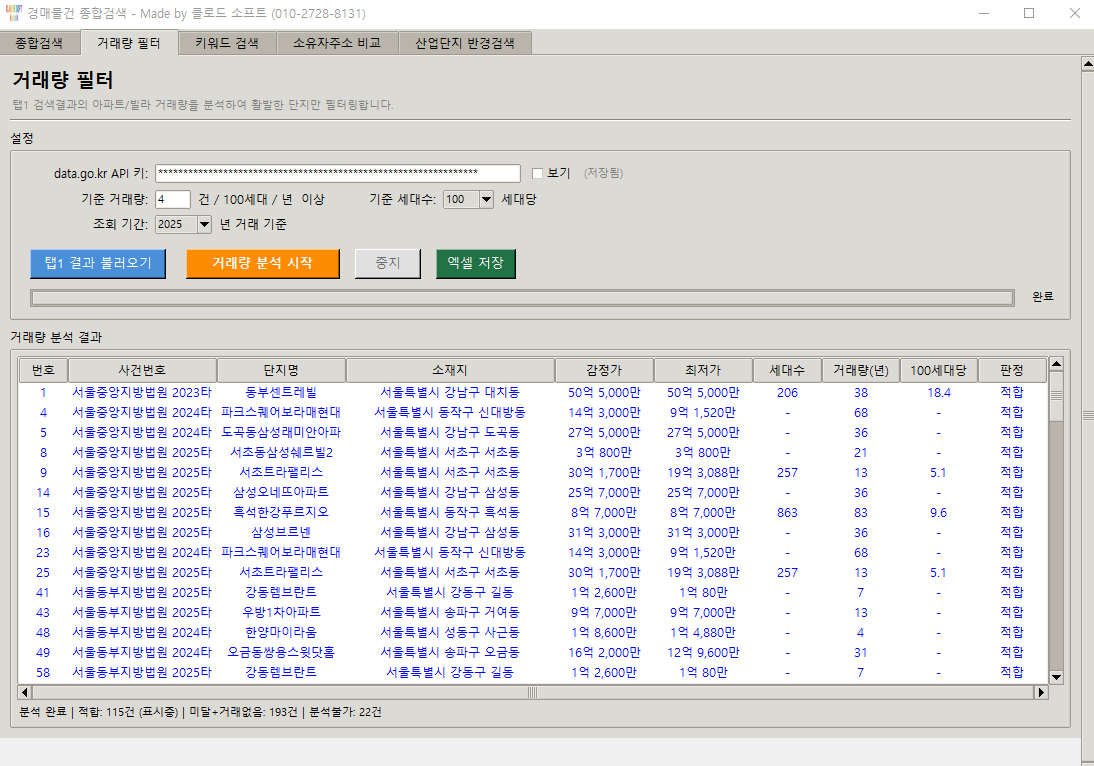
Task: Sort by the 감정가 column header
Action: point(603,371)
